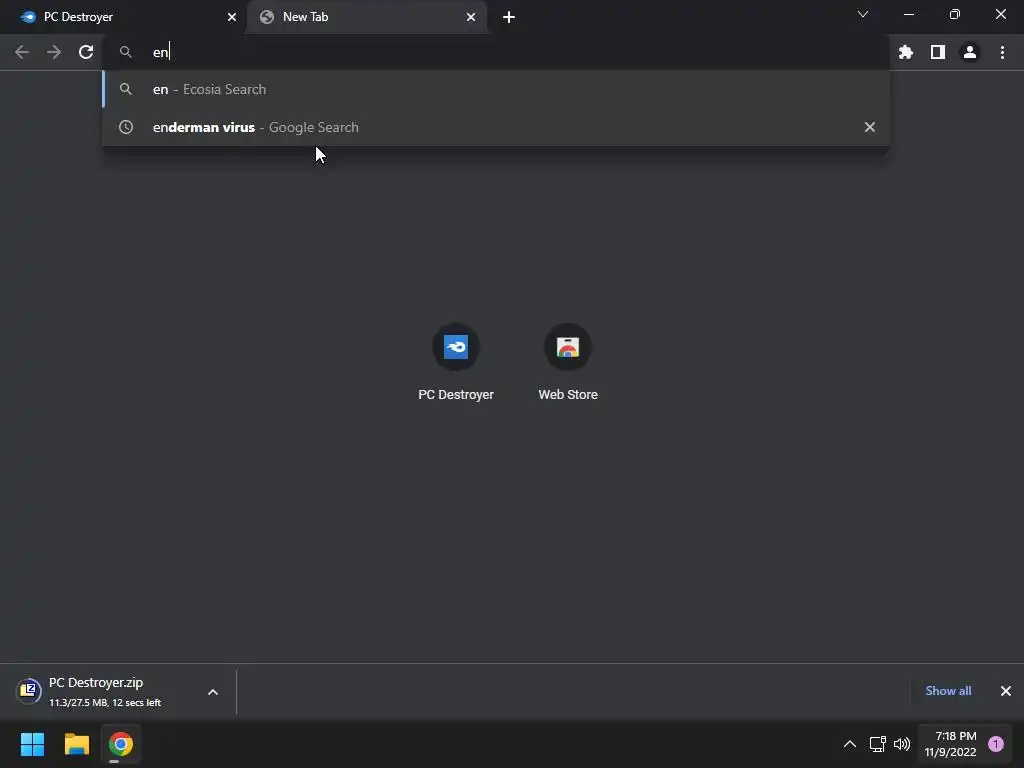
Task: Click Show all downloads link
Action: (948, 691)
